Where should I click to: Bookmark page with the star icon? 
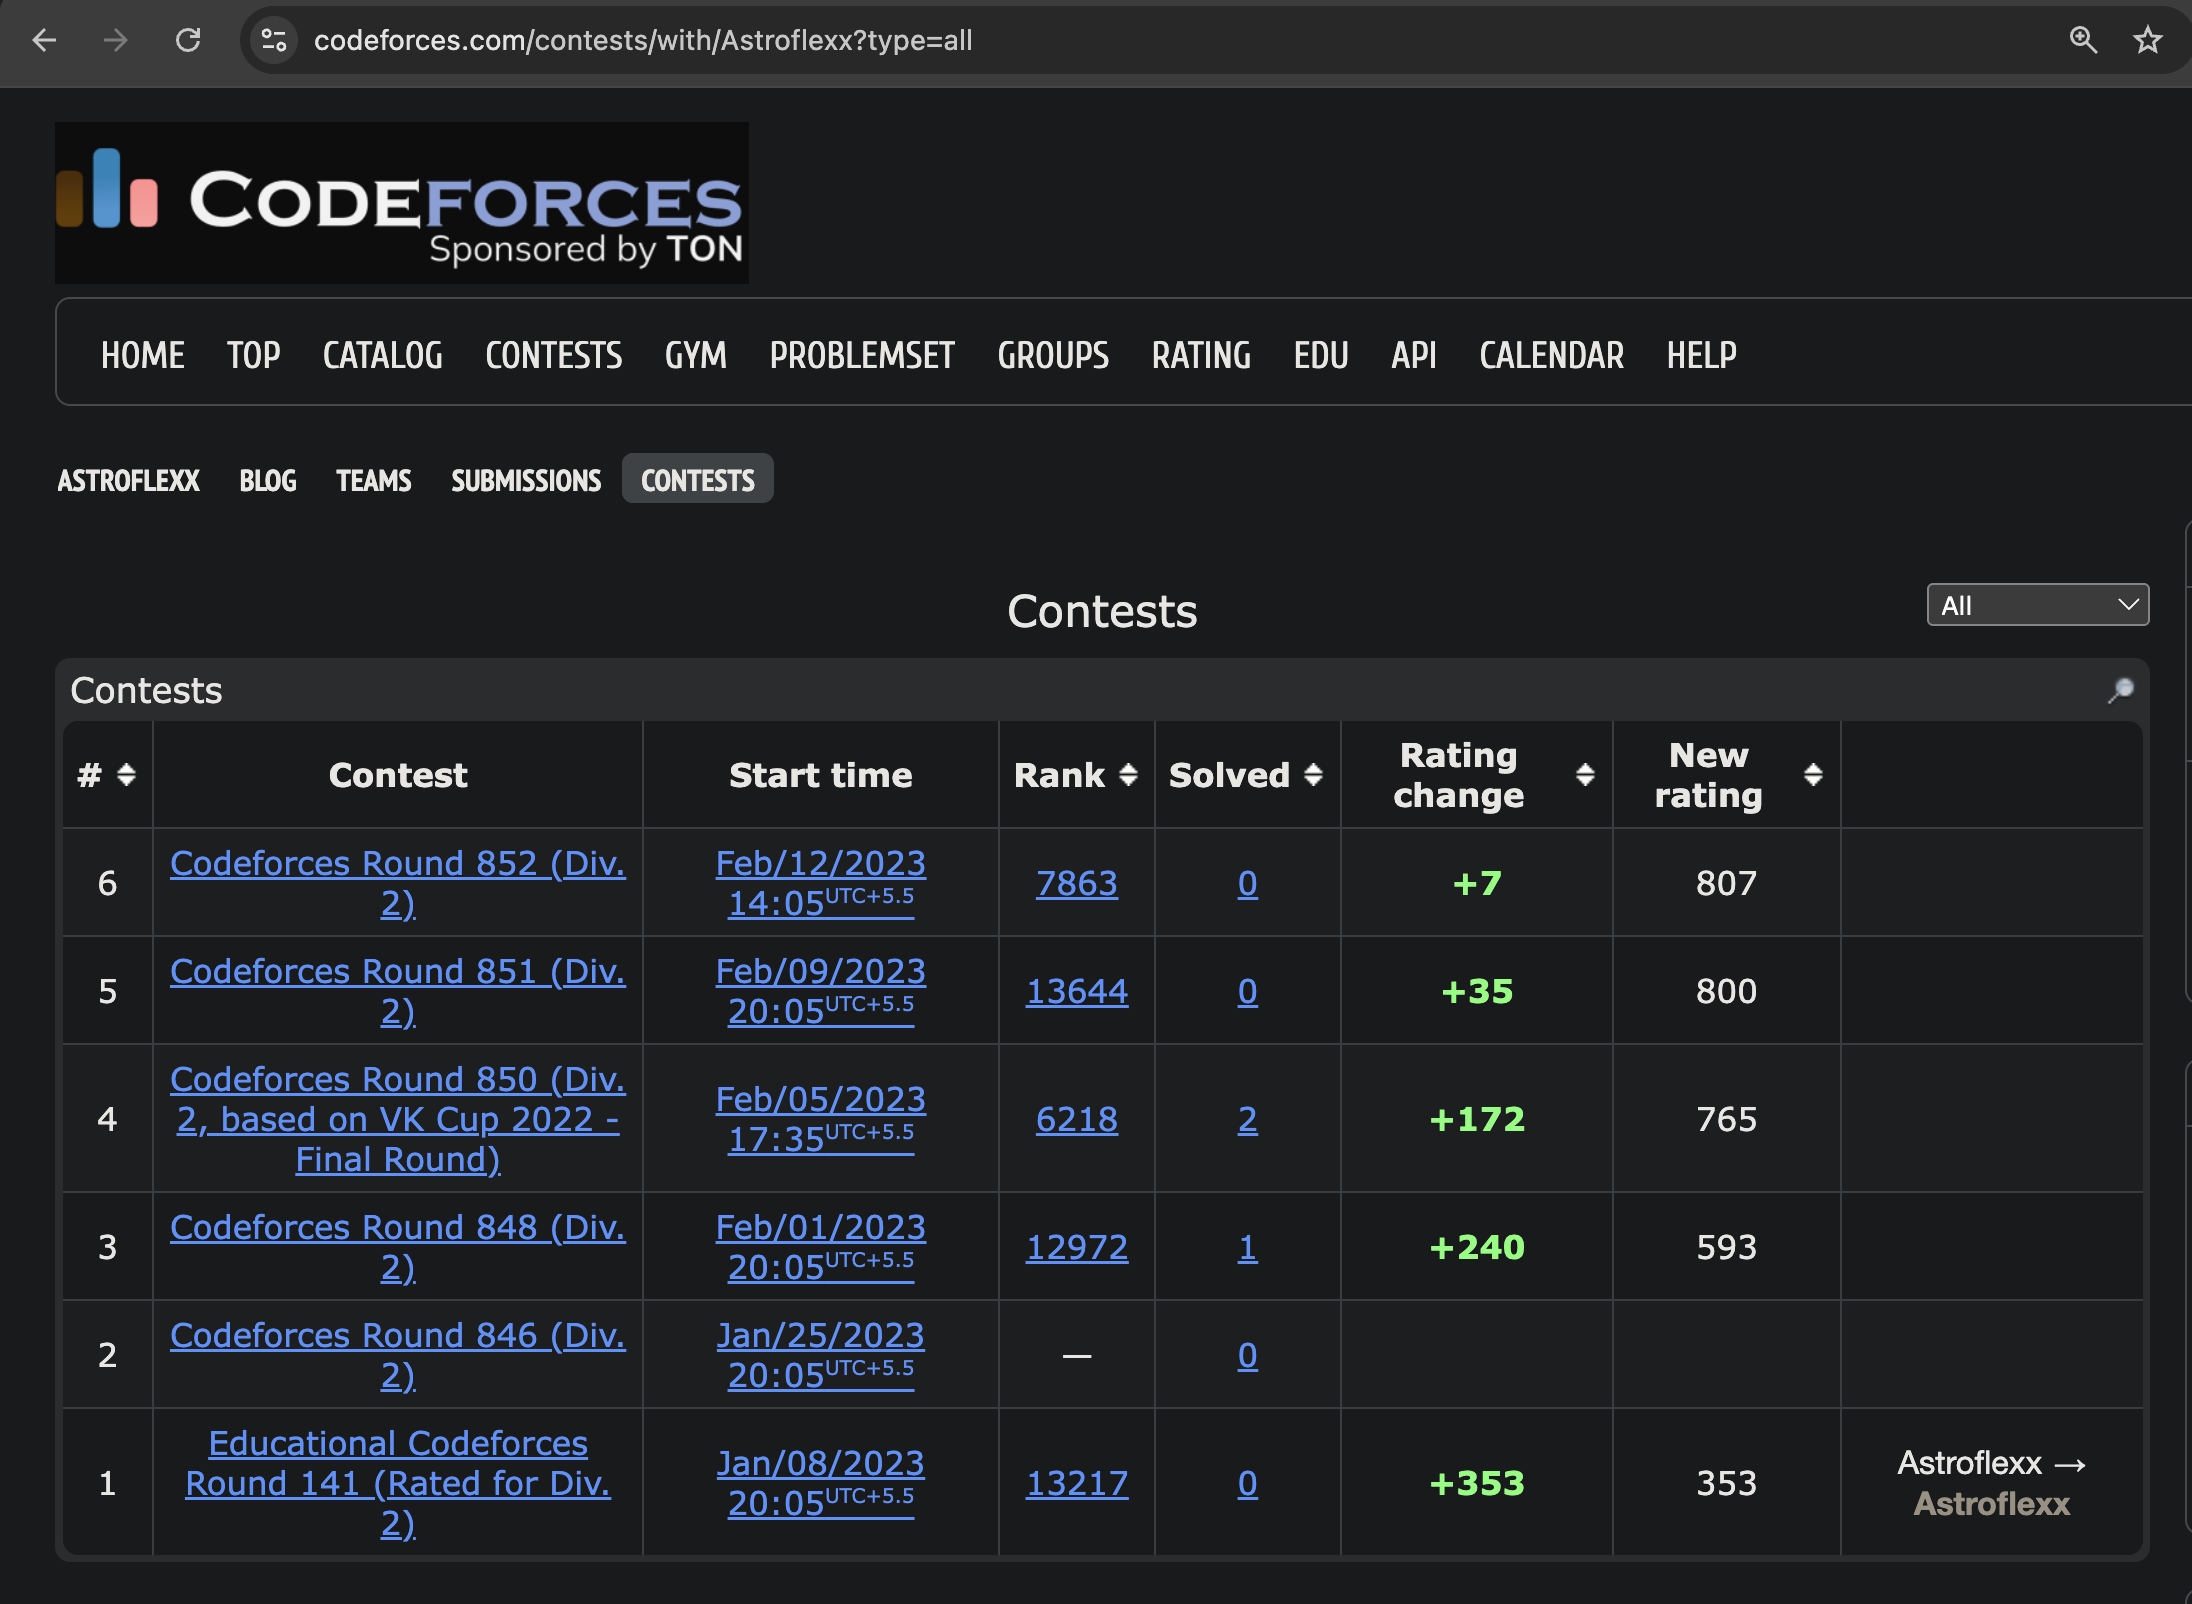2147,40
